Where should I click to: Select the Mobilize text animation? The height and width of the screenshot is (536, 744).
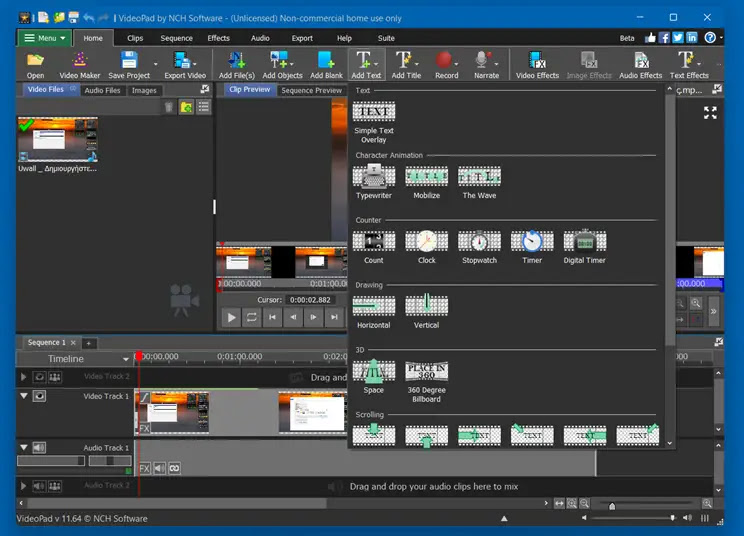pos(427,182)
